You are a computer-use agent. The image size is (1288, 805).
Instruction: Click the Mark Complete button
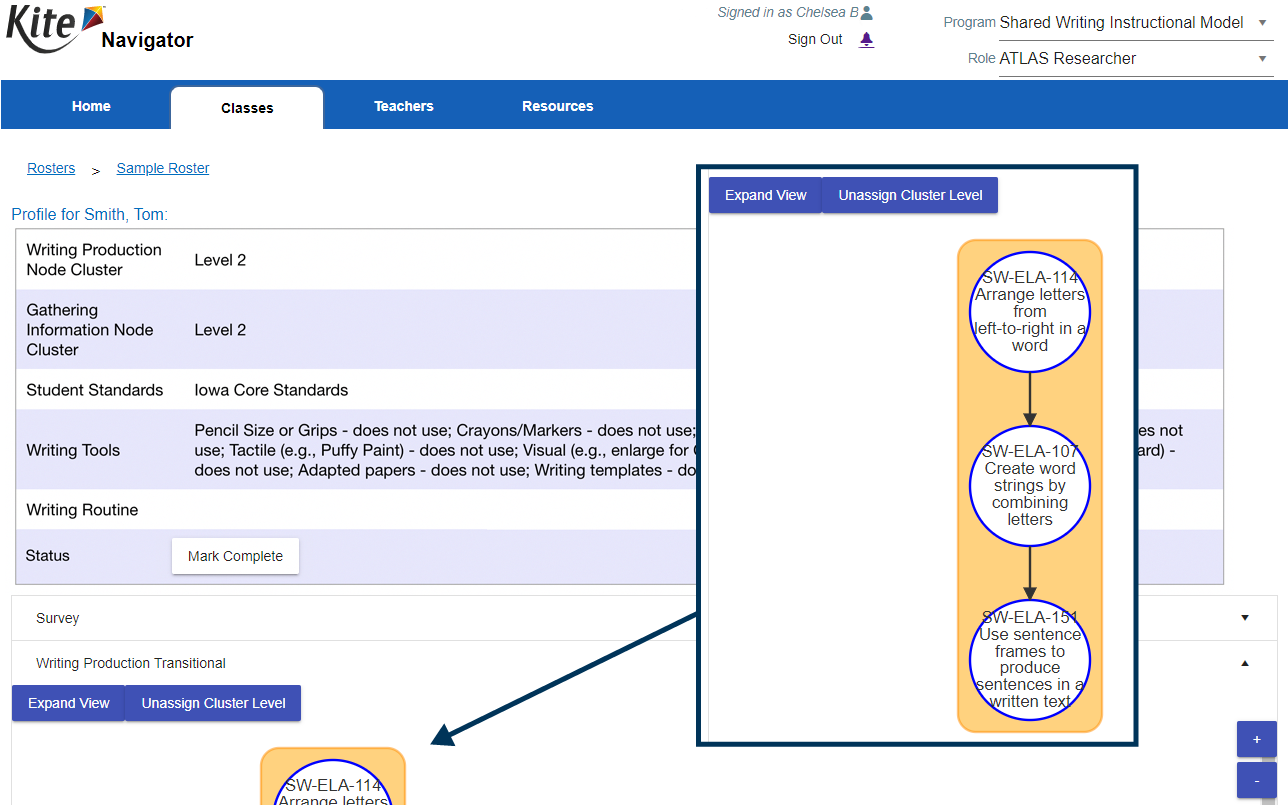coord(235,556)
